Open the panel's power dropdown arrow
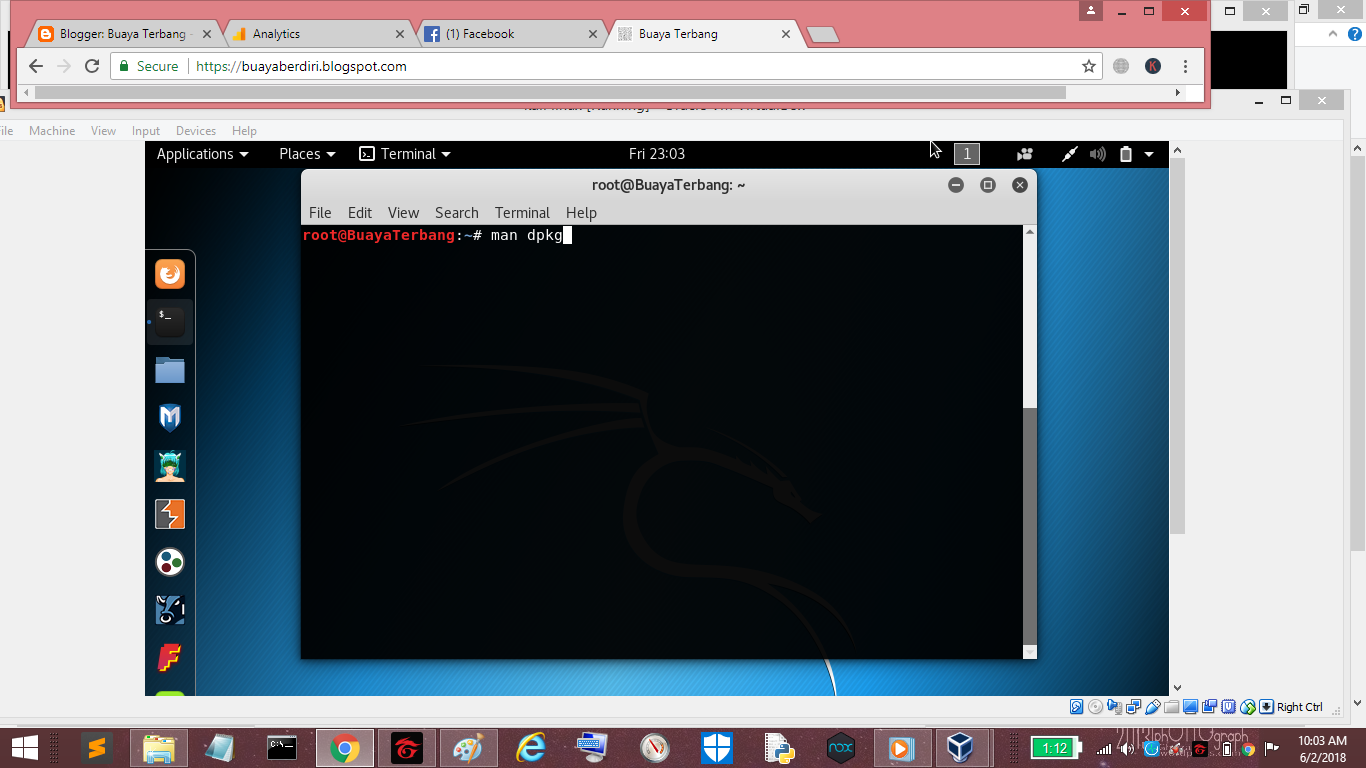Screen dimensions: 1366x768 pos(1148,153)
